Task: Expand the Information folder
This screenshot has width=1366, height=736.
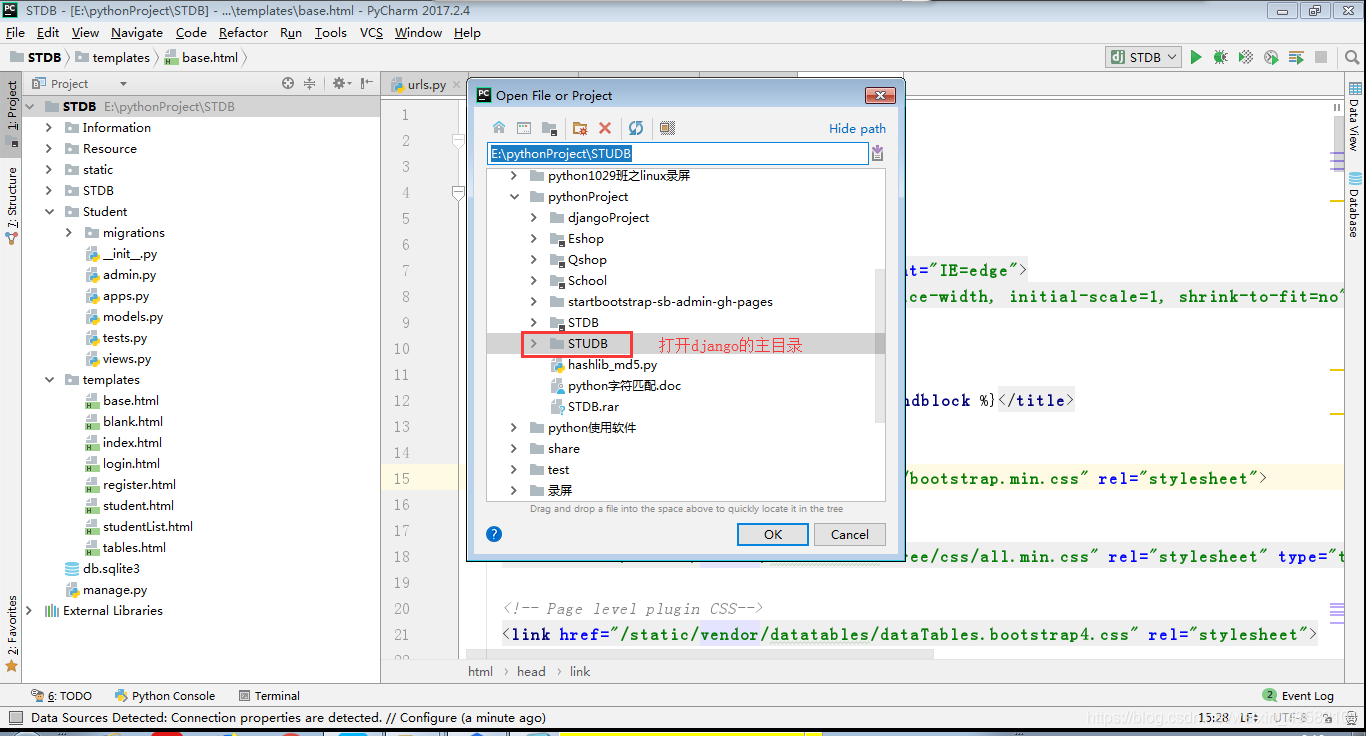Action: click(49, 128)
